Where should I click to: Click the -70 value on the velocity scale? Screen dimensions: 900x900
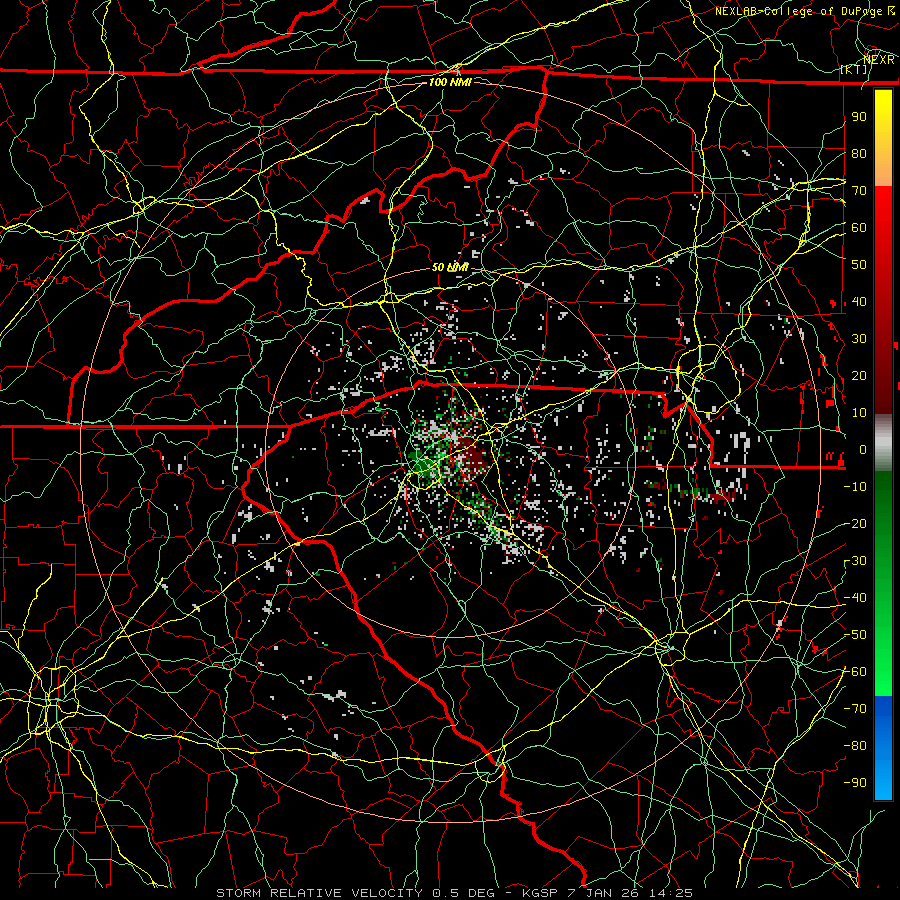click(x=855, y=709)
